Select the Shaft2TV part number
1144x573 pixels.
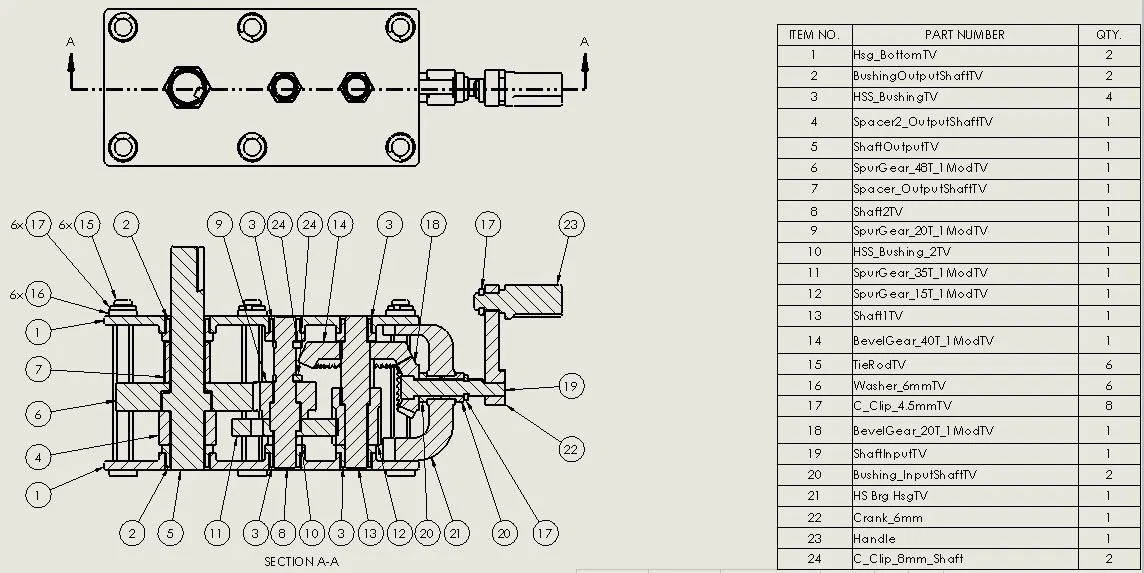(965, 211)
